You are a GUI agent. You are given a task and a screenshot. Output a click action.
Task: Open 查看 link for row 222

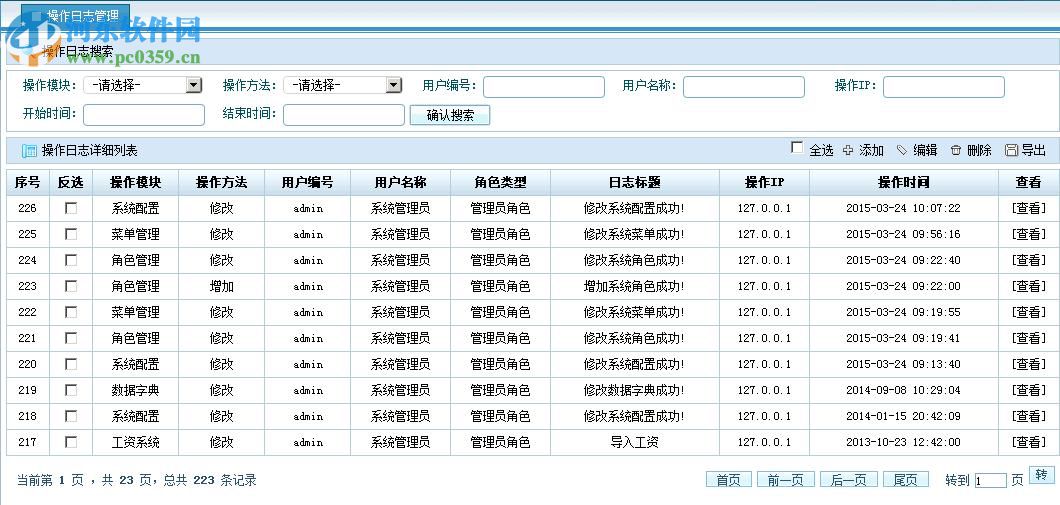tap(1028, 312)
